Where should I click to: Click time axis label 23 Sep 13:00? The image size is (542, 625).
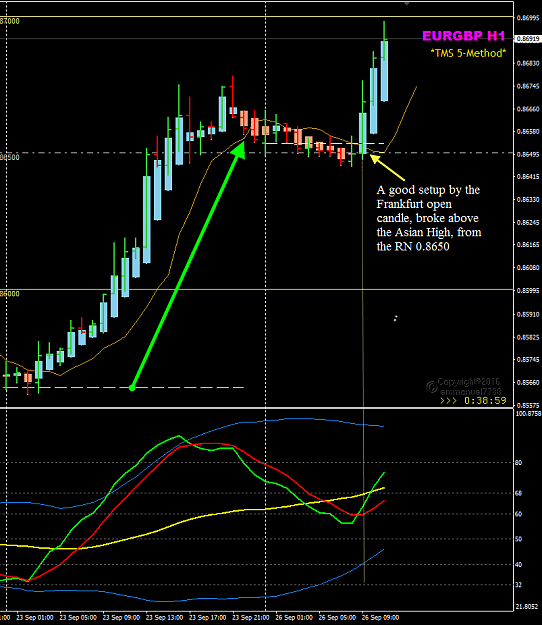[x=165, y=617]
